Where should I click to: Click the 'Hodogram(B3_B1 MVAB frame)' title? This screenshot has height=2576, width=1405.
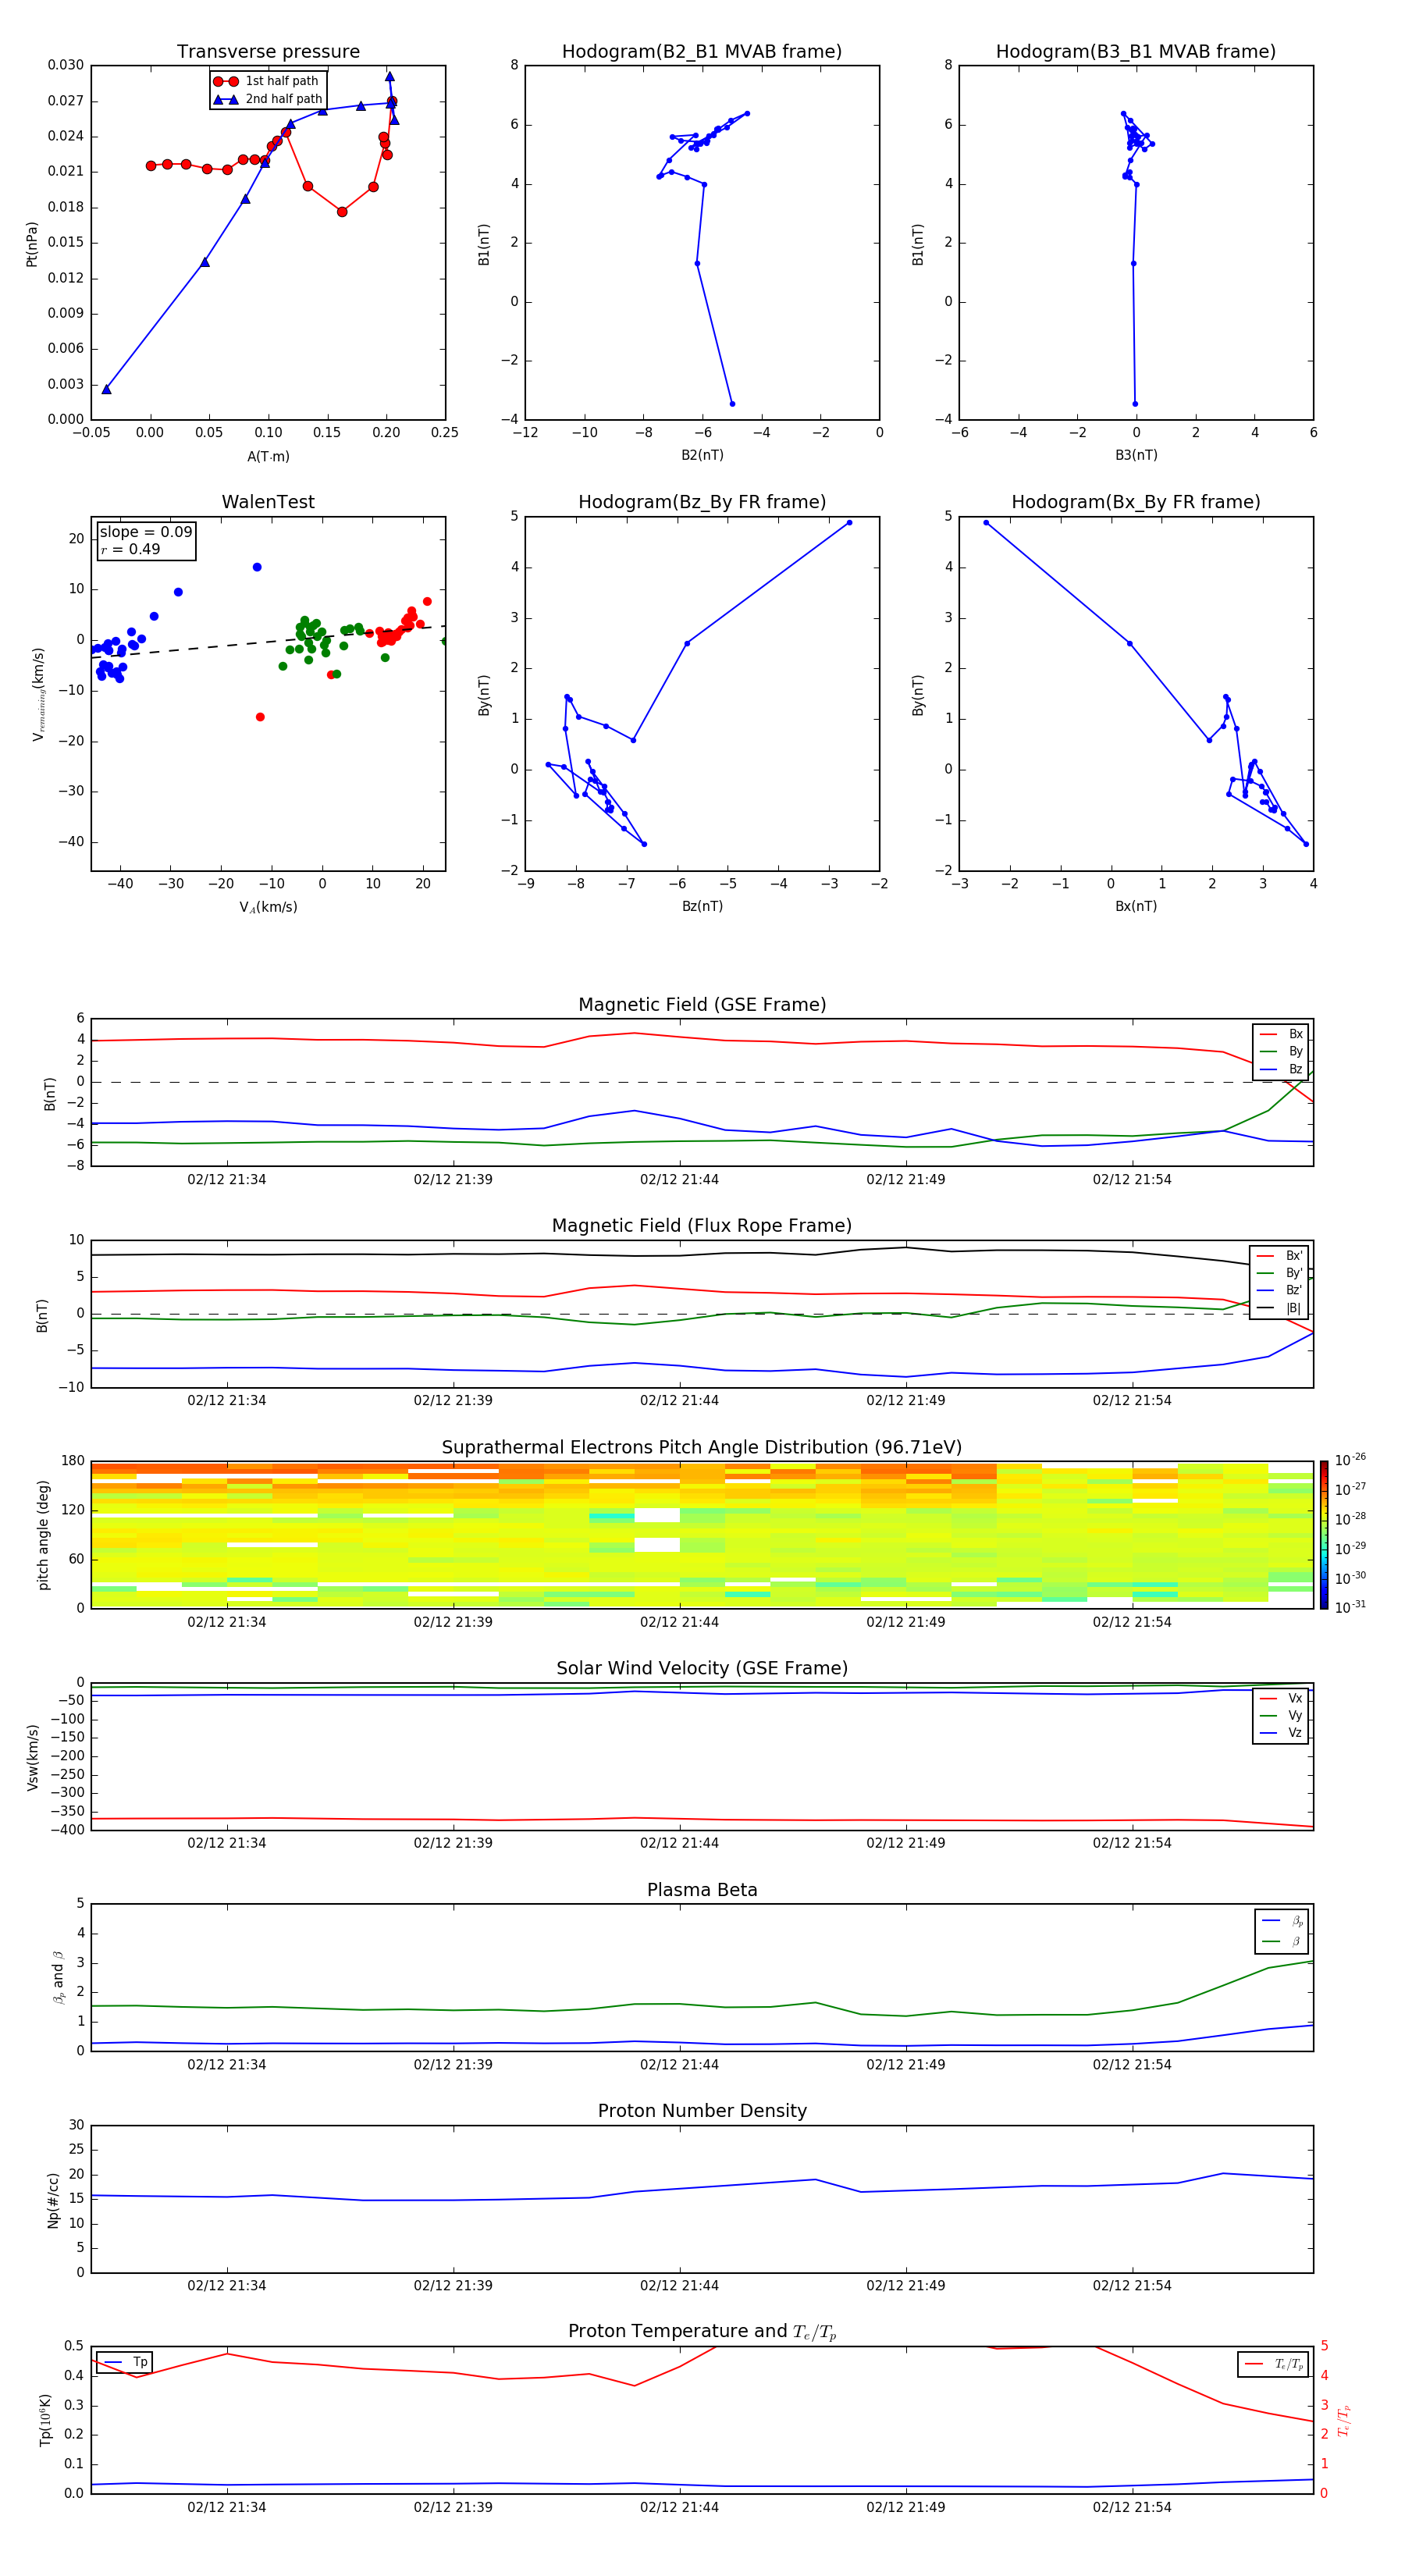coord(1136,52)
